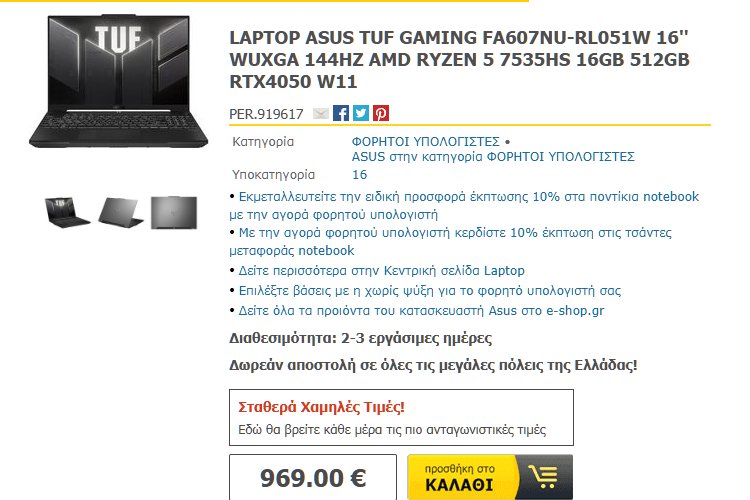Screen dimensions: 750x500
Task: Pin product on Pinterest
Action: click(x=381, y=113)
